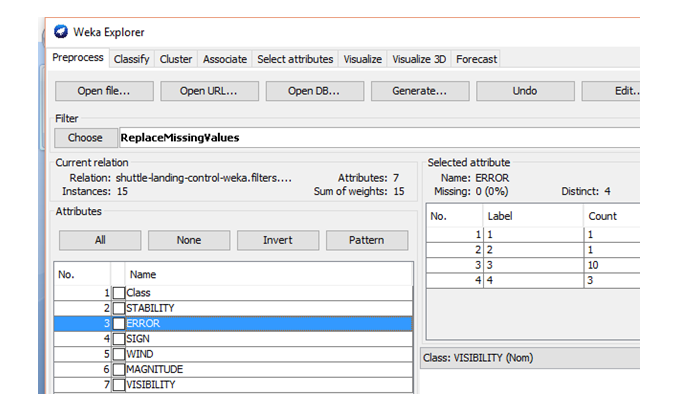
Task: Click the Edit... button
Action: click(611, 91)
